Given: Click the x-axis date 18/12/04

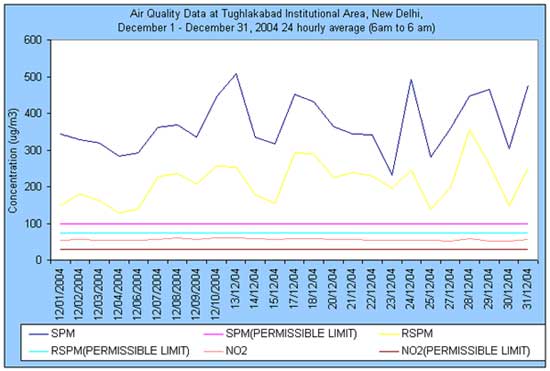Looking at the screenshot, I should point(313,289).
